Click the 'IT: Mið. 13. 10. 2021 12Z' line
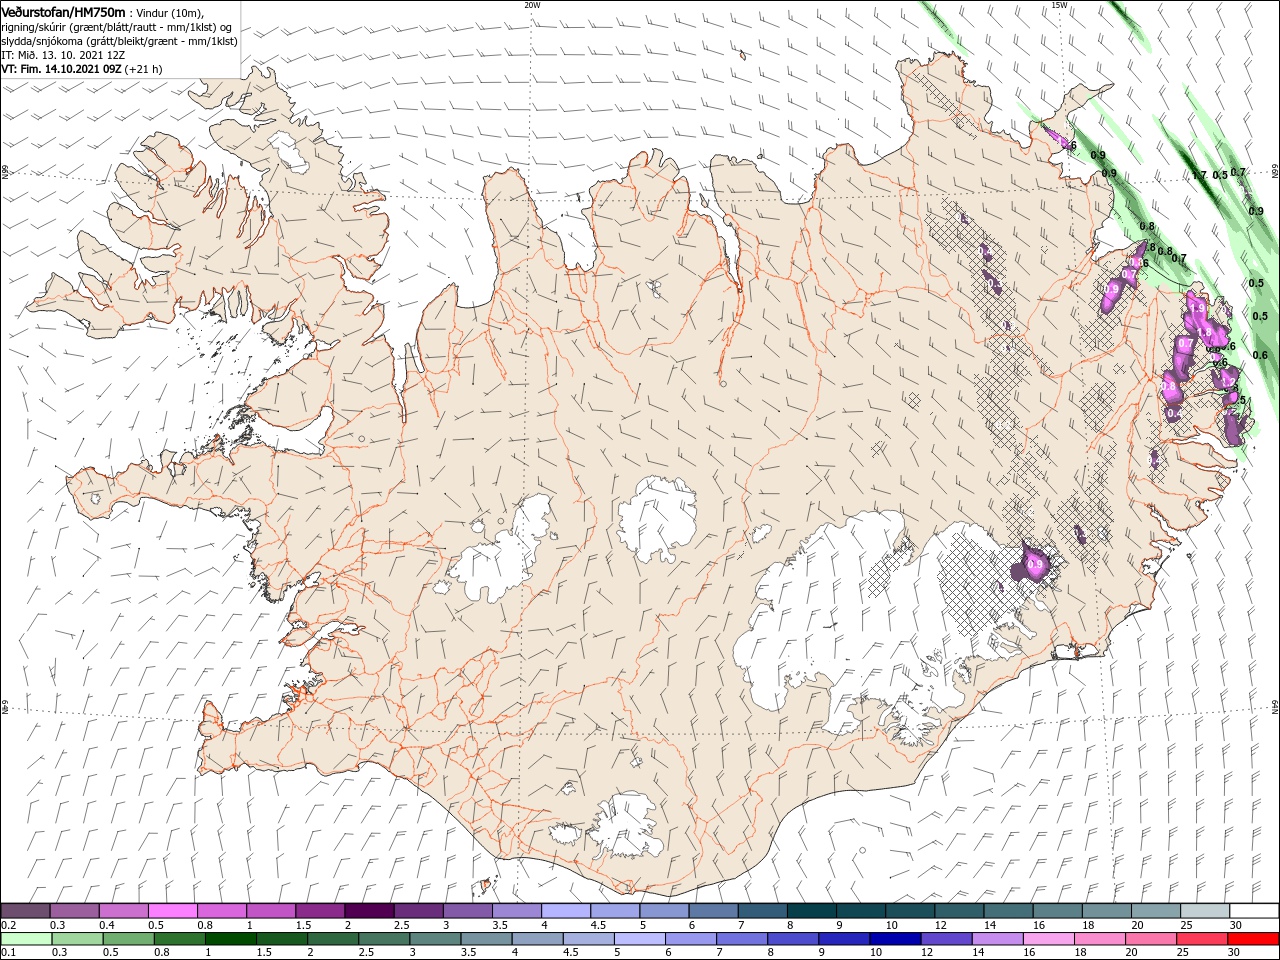The width and height of the screenshot is (1280, 960). pyautogui.click(x=61, y=55)
